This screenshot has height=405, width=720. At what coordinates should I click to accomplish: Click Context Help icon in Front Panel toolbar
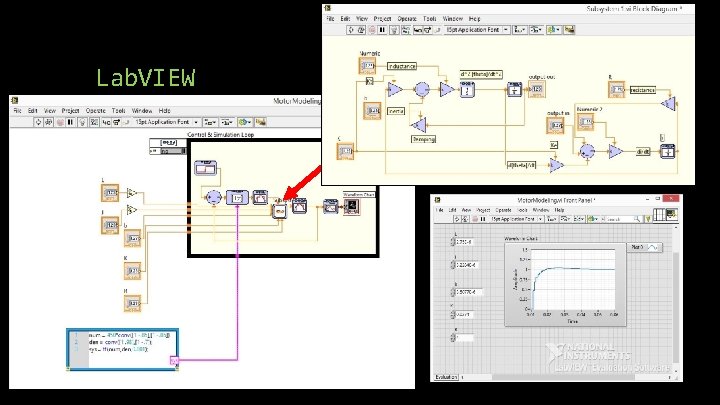(x=648, y=219)
